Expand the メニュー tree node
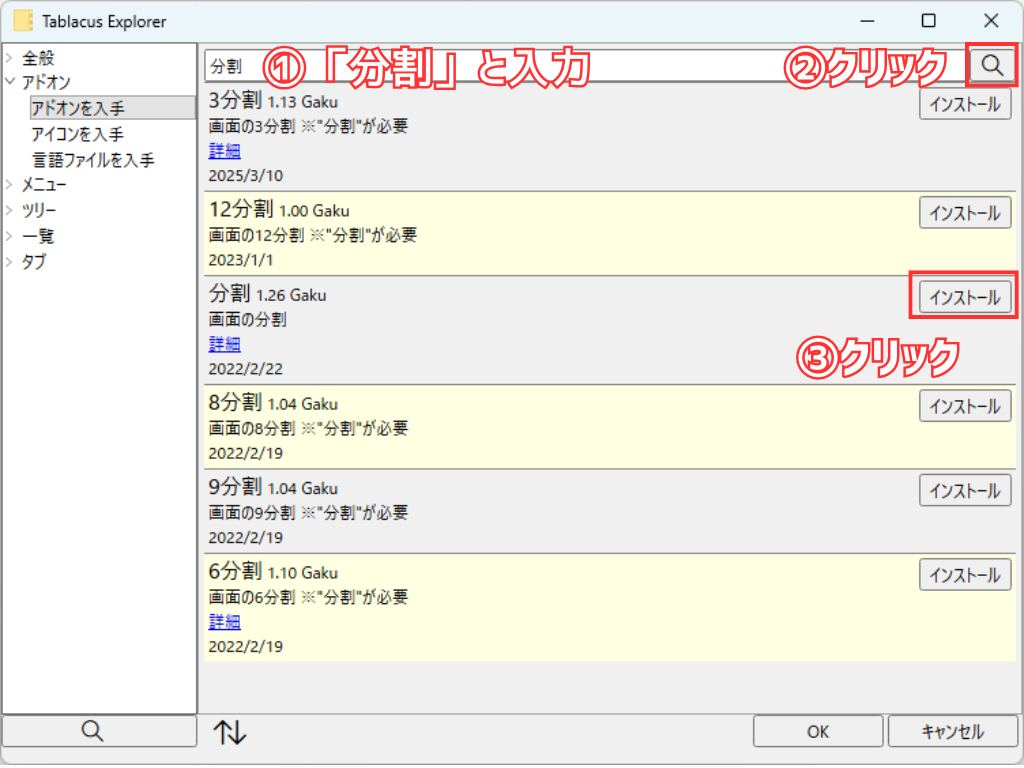1024x768 pixels. tap(10, 185)
